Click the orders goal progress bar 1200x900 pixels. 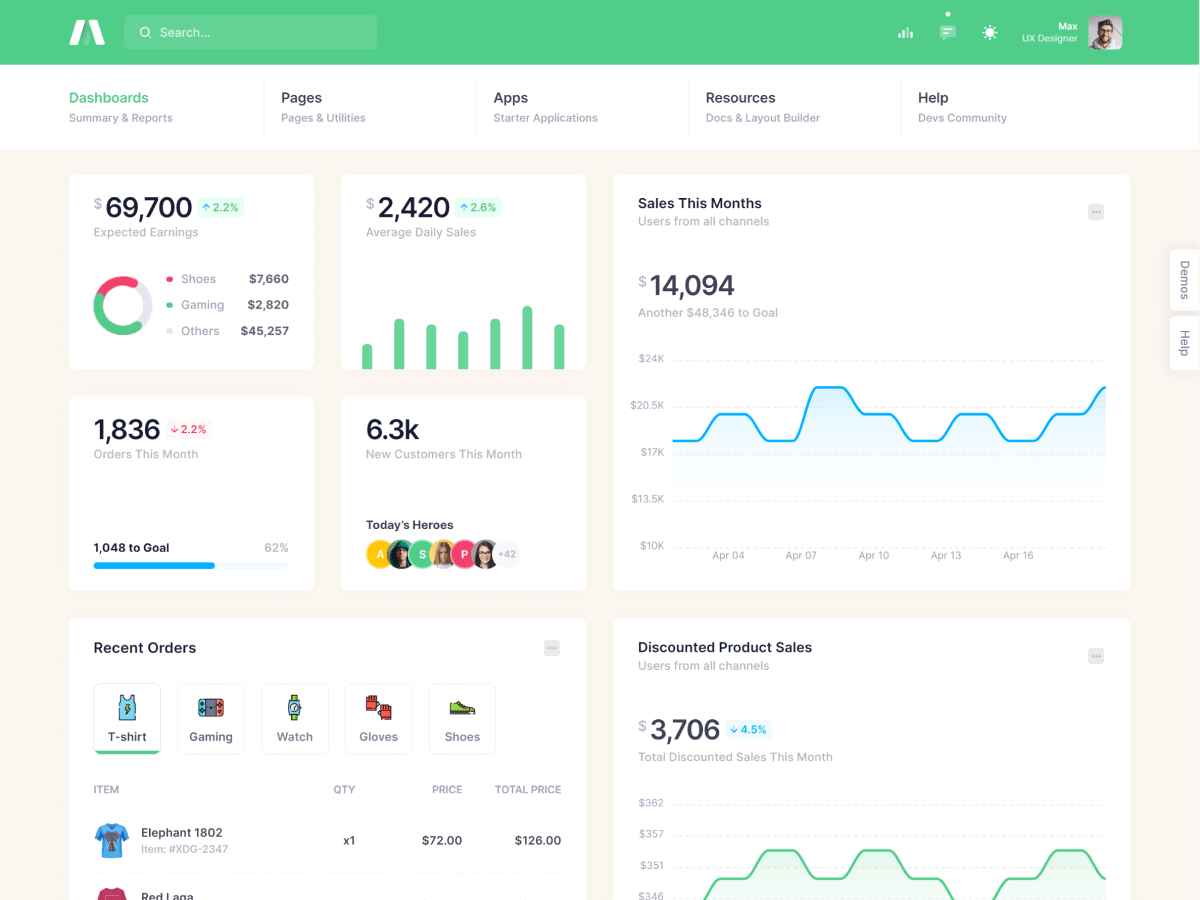[190, 566]
